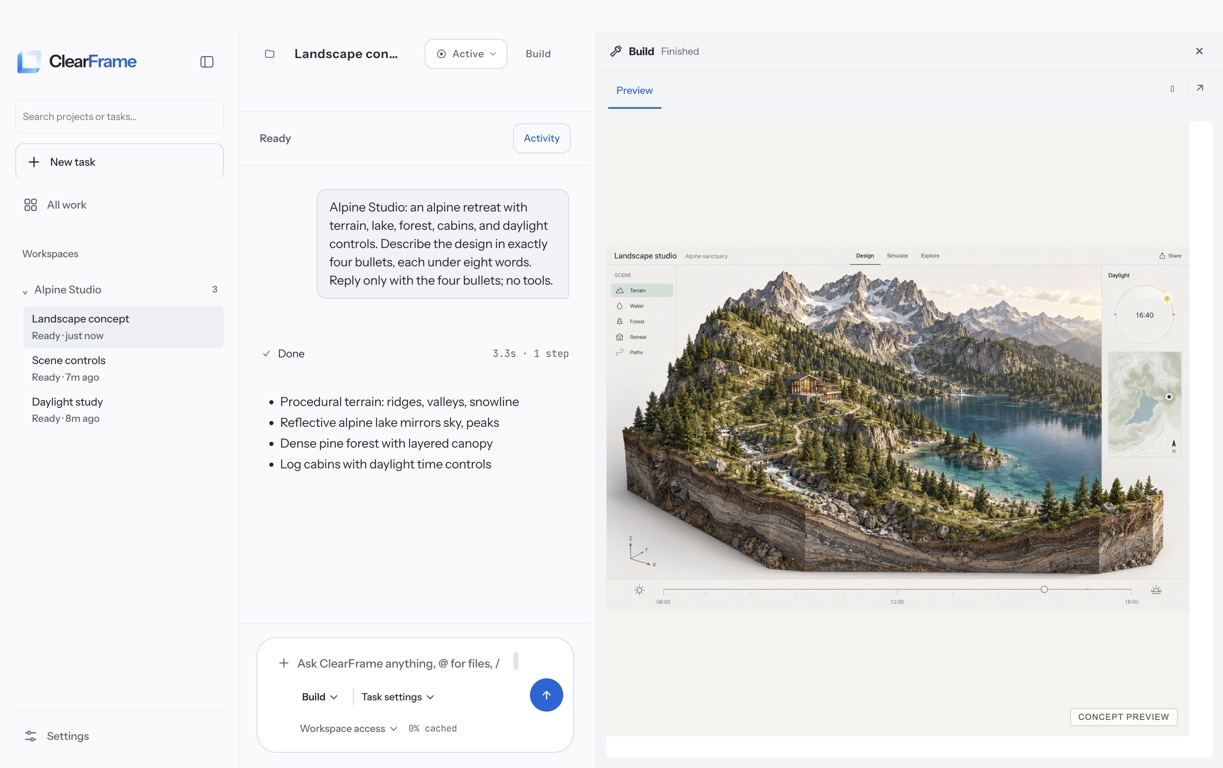
Task: Open the Scene controls task
Action: point(123,368)
